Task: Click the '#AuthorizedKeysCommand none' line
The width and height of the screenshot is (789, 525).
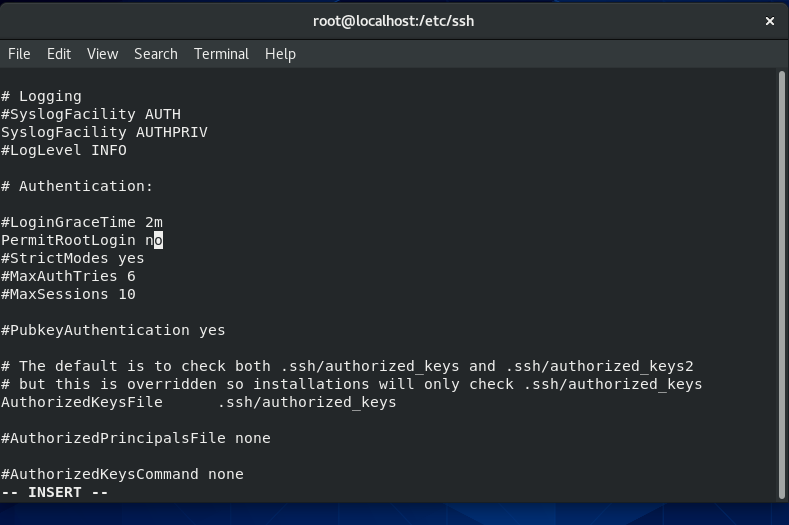Action: click(122, 475)
